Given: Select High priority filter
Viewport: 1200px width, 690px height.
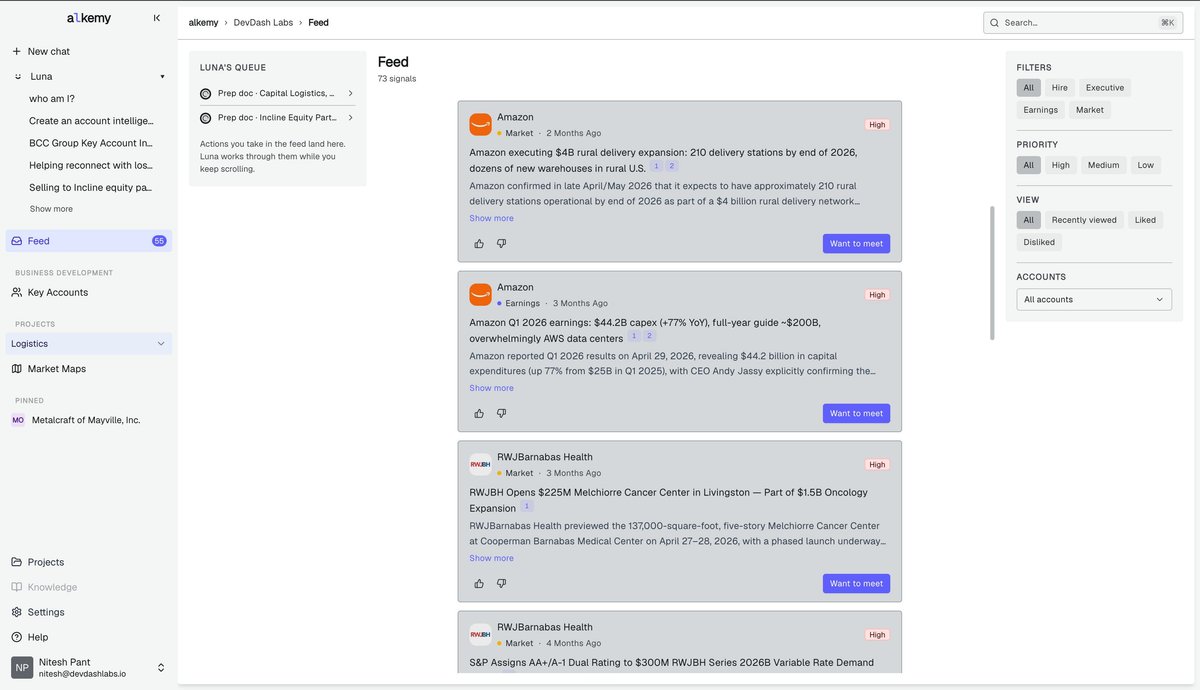Looking at the screenshot, I should coord(1060,165).
